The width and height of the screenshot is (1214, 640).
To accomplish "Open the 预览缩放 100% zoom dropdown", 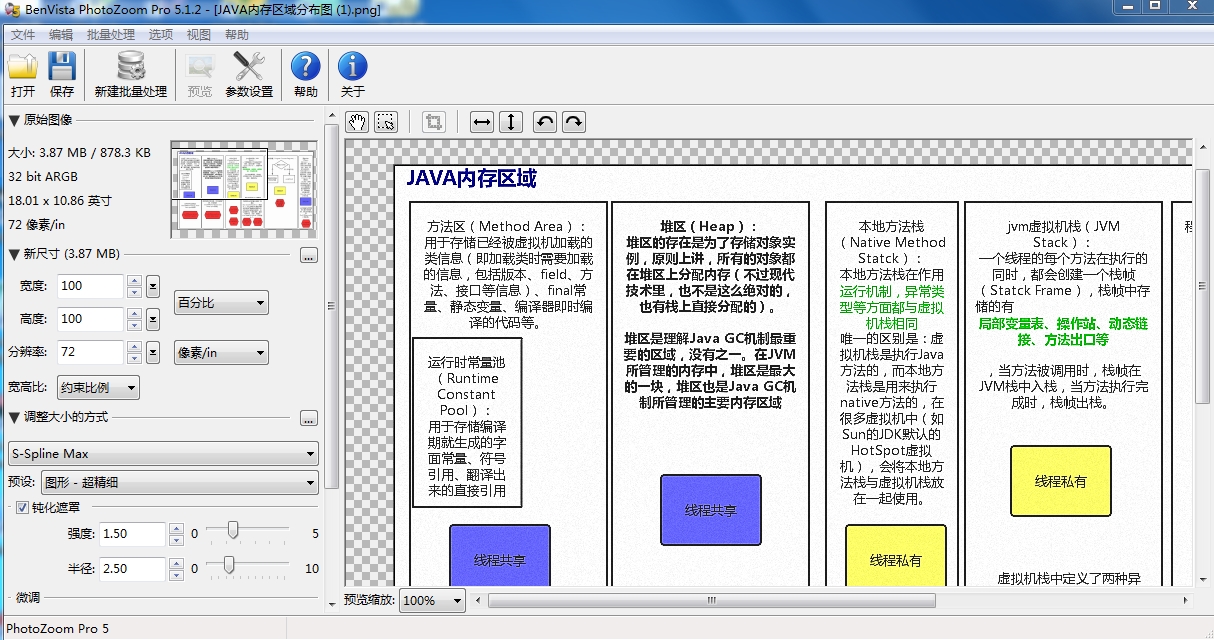I will coord(431,600).
